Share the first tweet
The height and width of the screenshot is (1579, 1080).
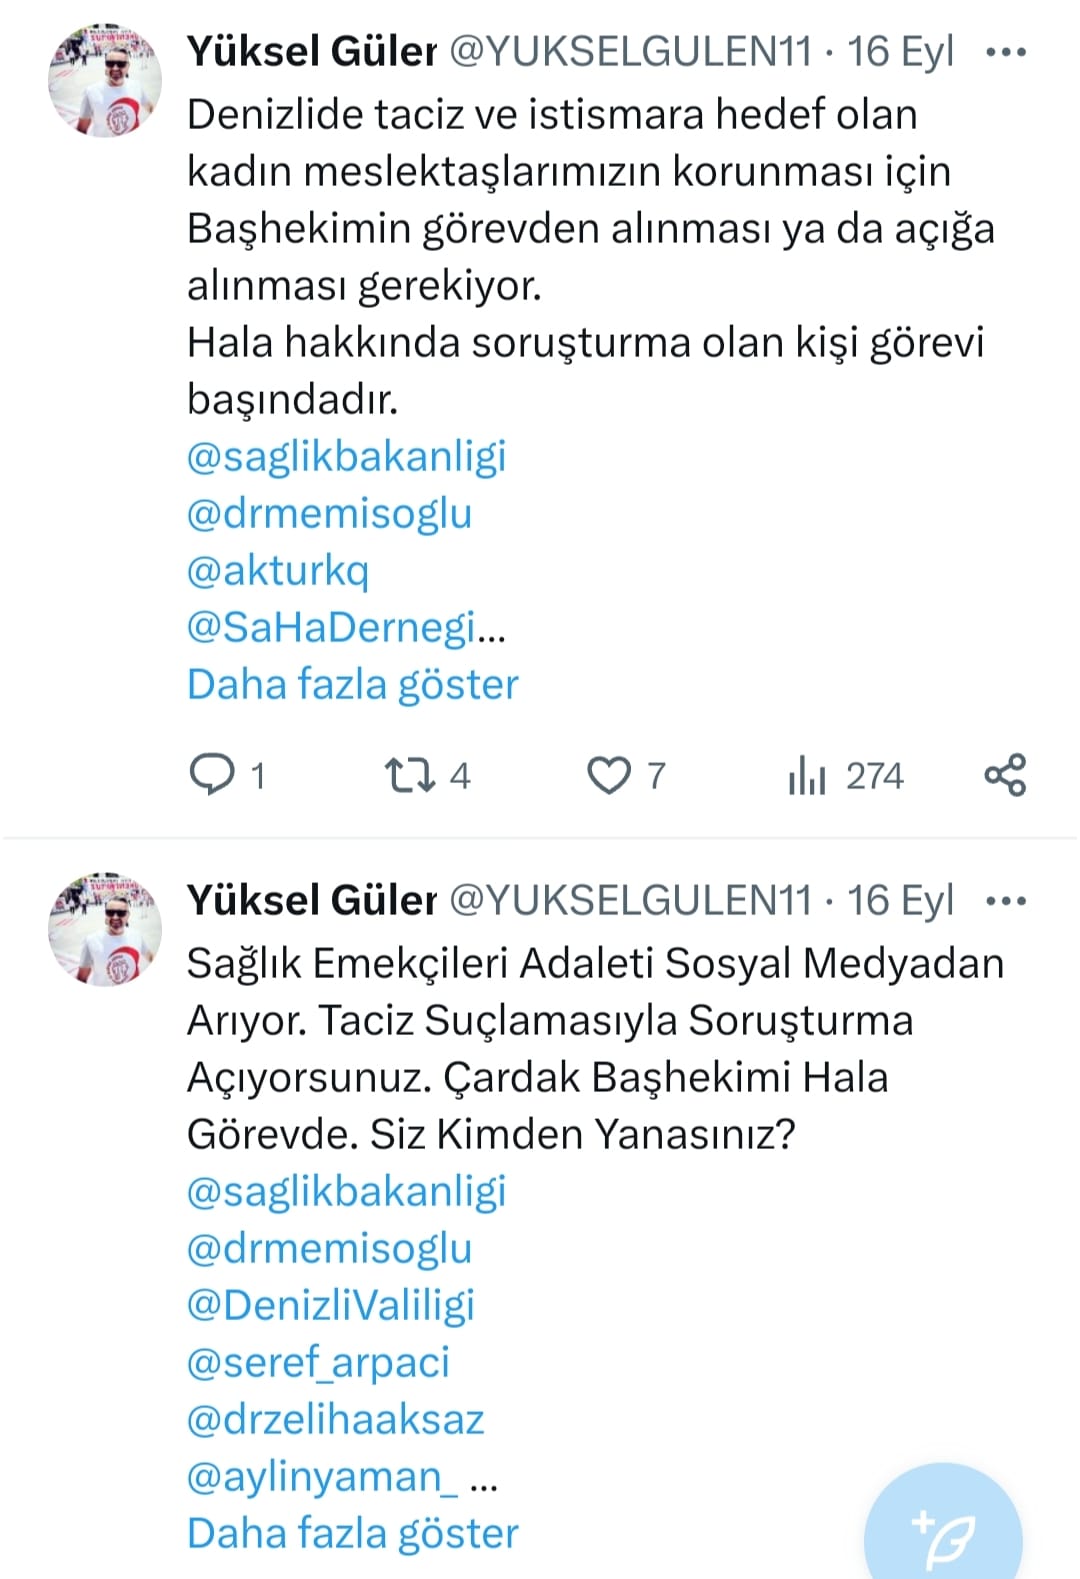tap(1005, 775)
